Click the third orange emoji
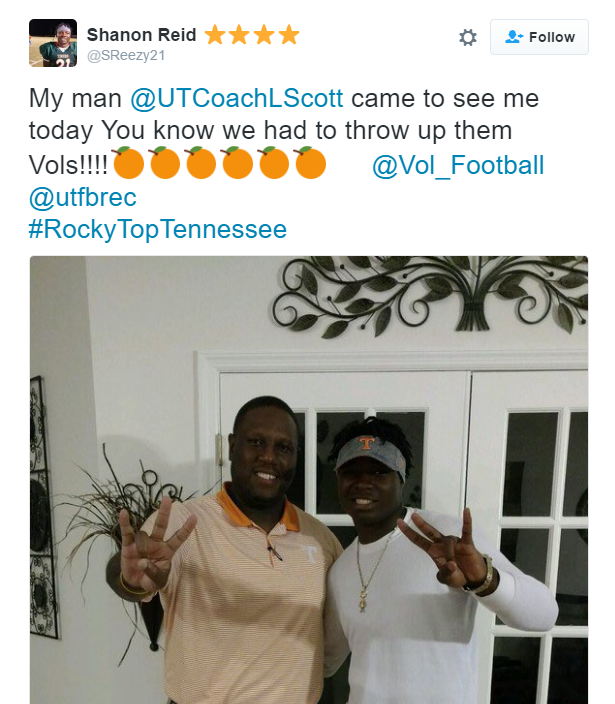This screenshot has height=704, width=615. tap(201, 163)
